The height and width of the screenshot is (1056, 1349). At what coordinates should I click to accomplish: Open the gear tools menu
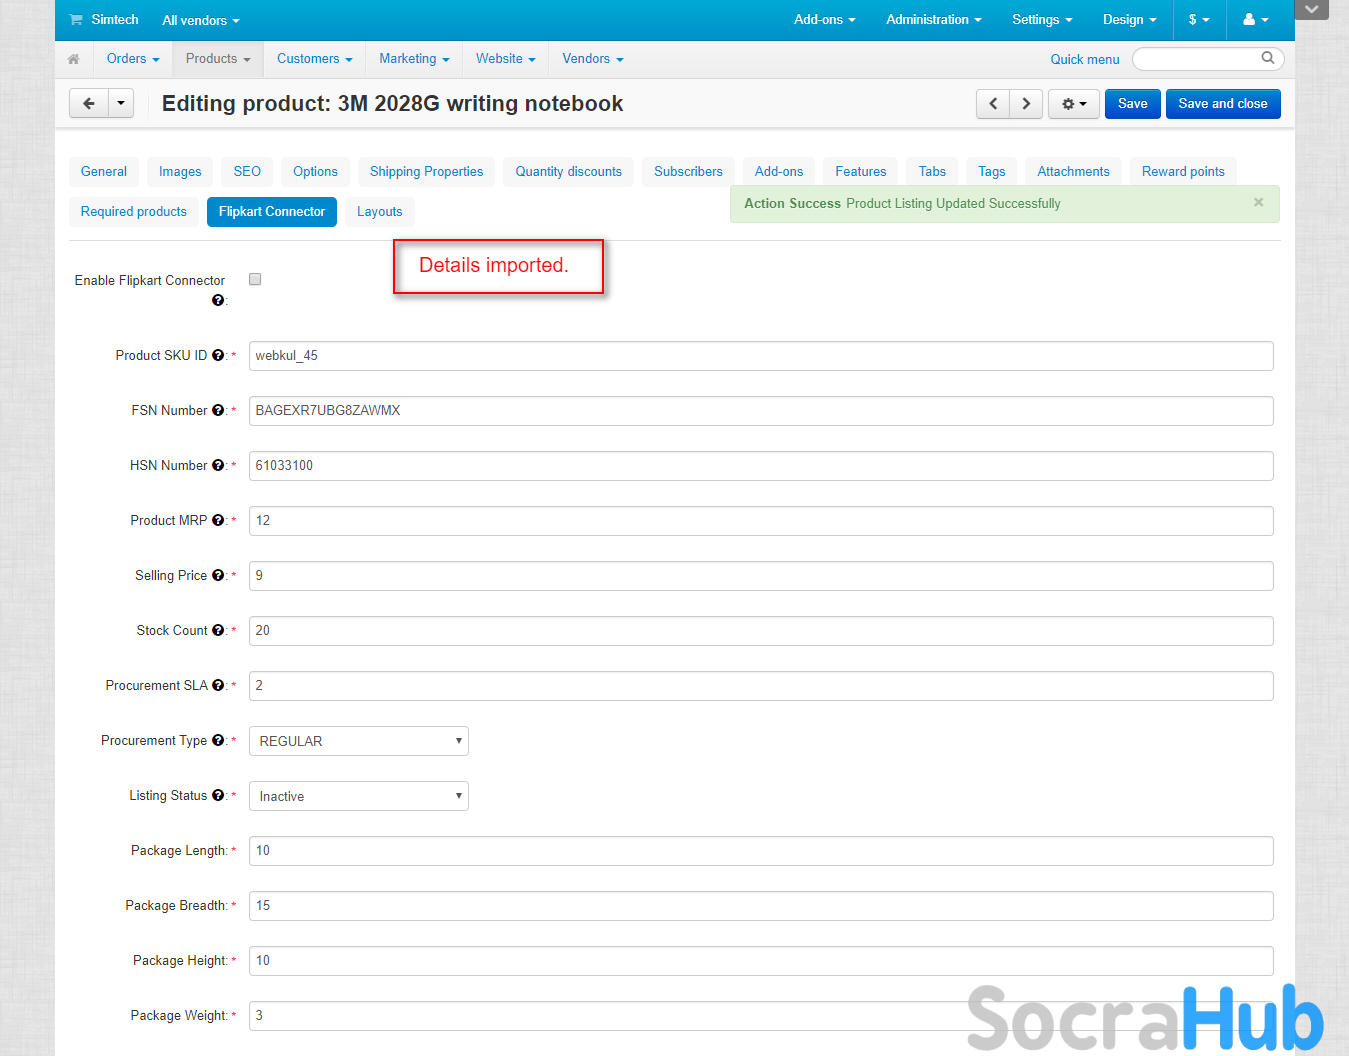1074,104
